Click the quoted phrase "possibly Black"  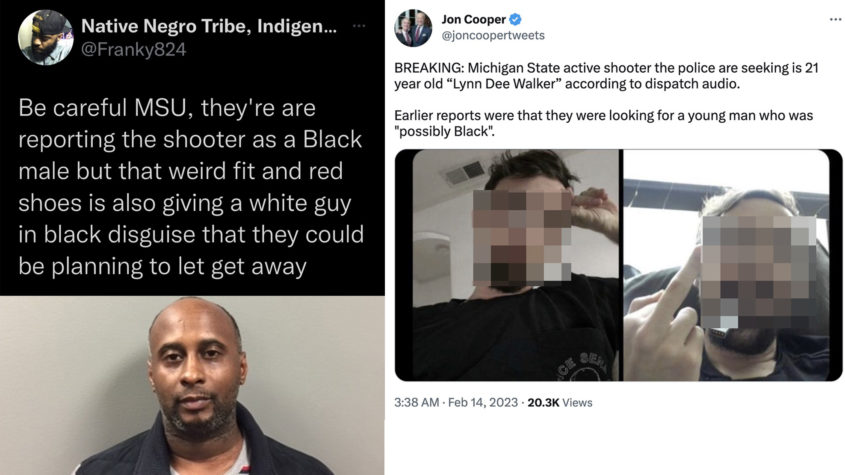[445, 132]
